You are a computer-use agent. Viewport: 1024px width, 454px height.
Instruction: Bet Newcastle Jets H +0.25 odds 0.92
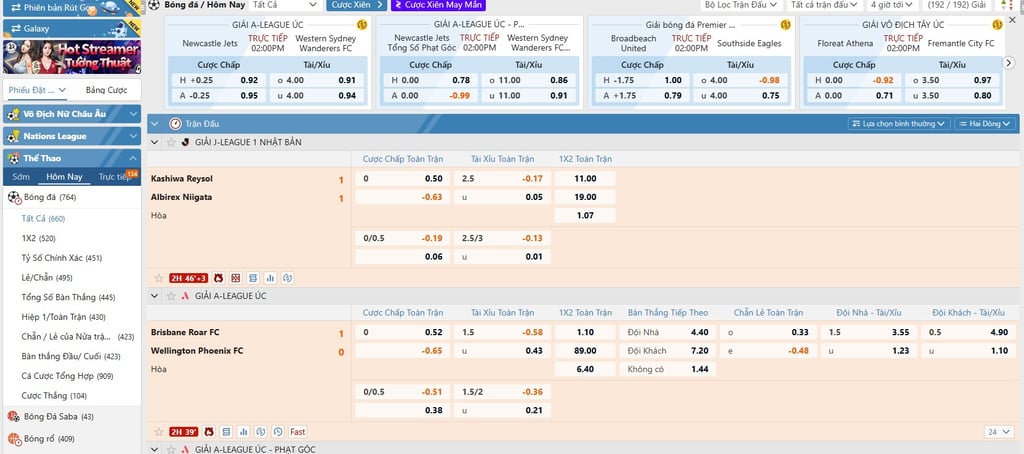pyautogui.click(x=217, y=80)
